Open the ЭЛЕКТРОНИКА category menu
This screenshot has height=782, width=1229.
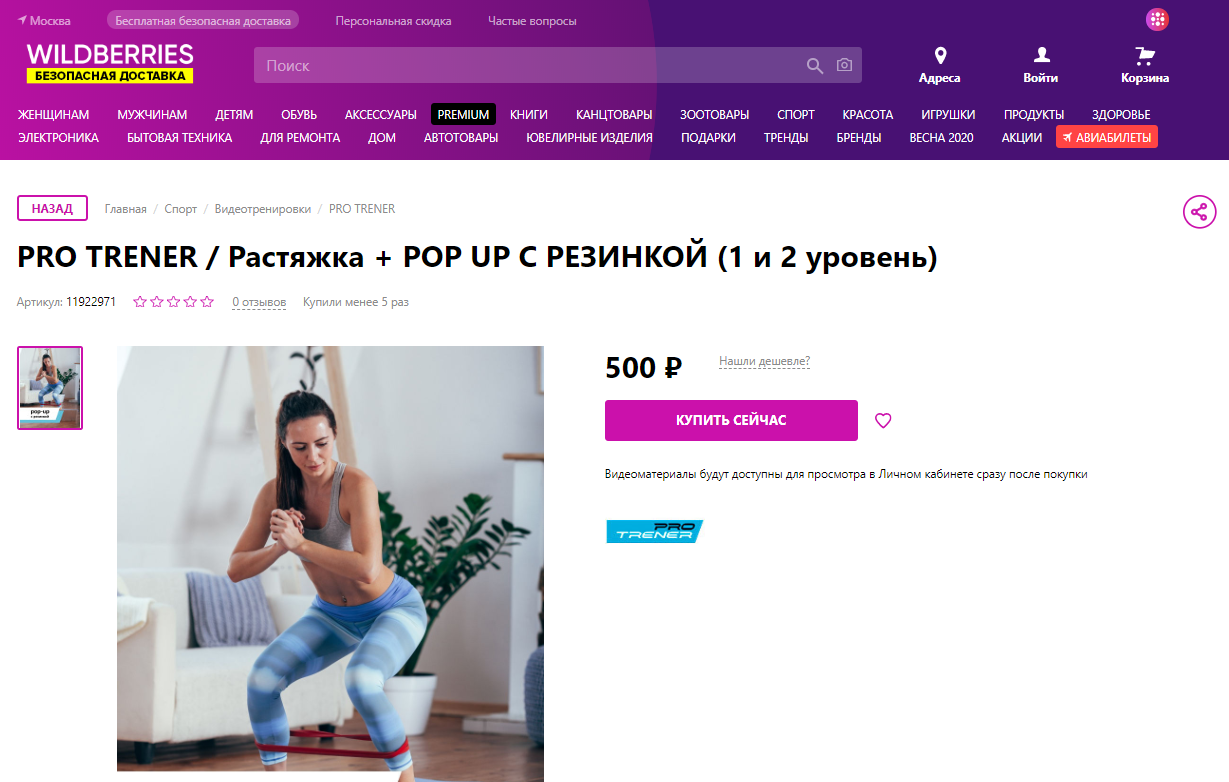[x=58, y=138]
